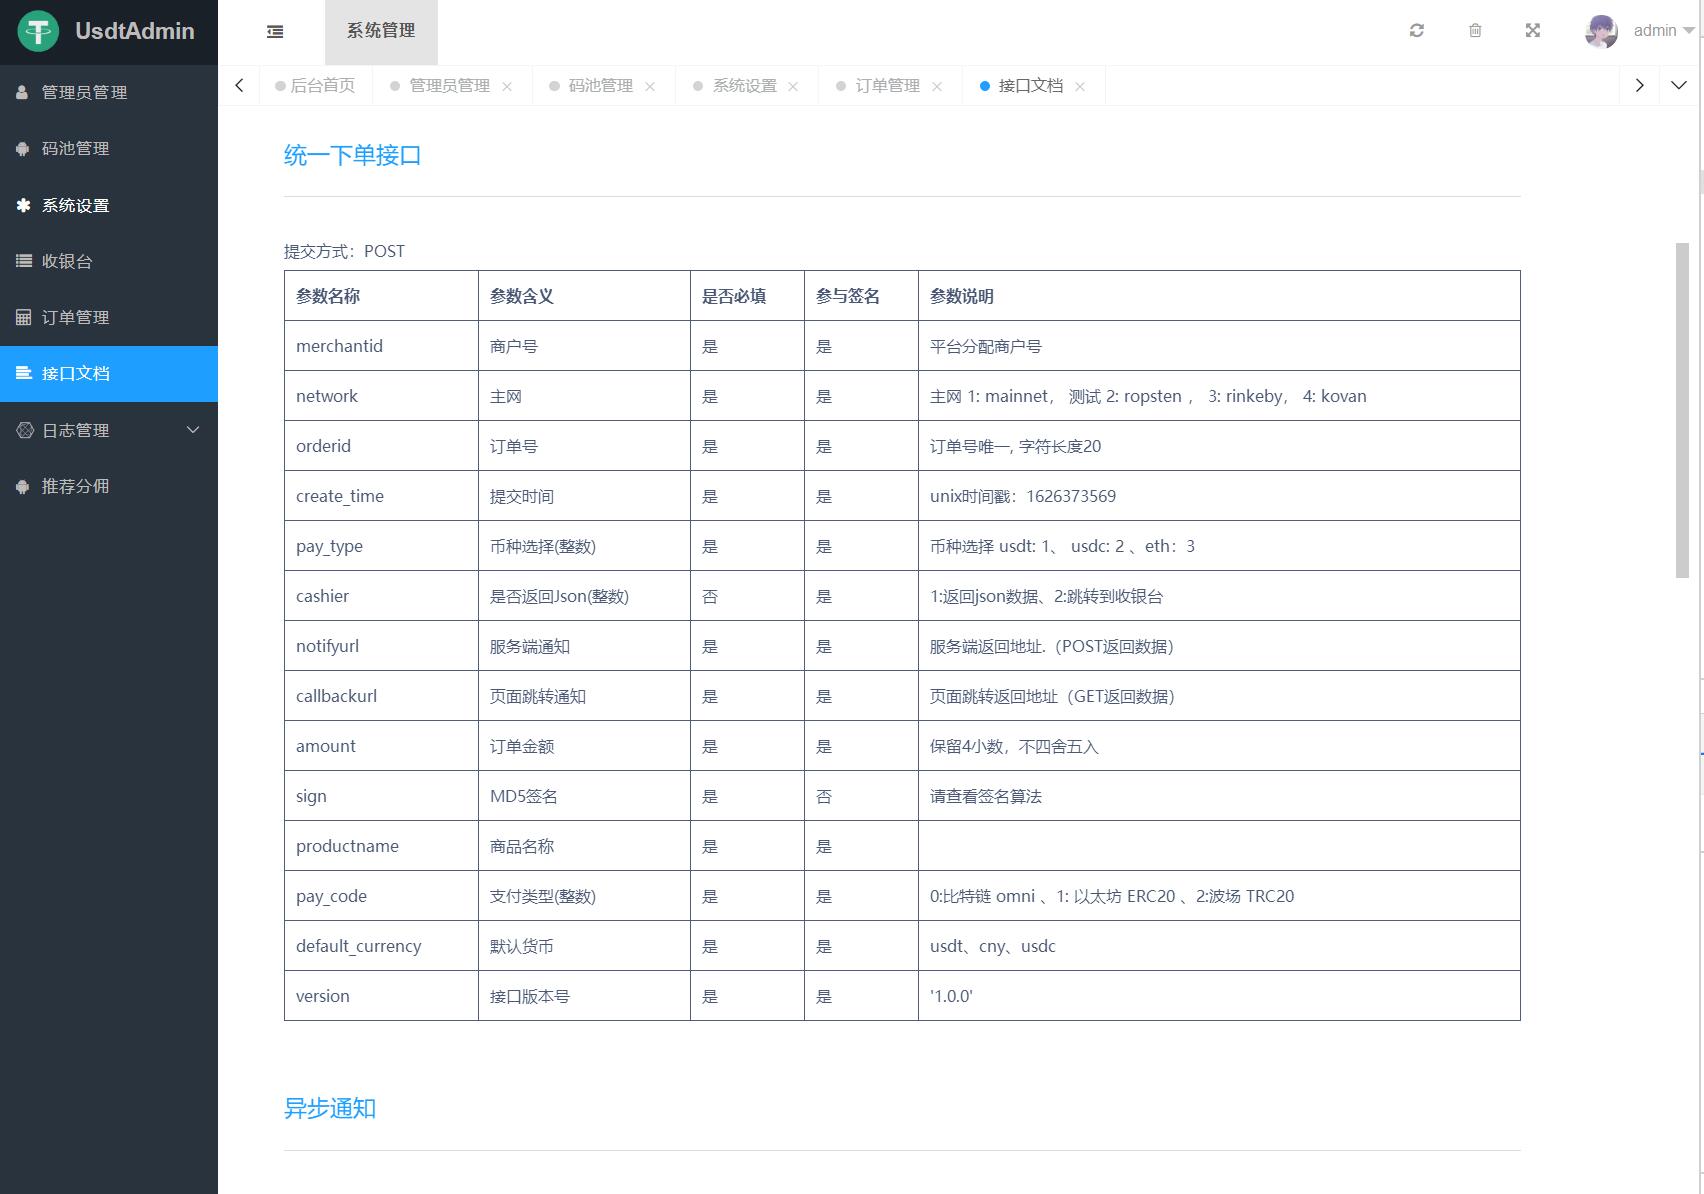
Task: Click the refresh icon in top bar
Action: [1416, 31]
